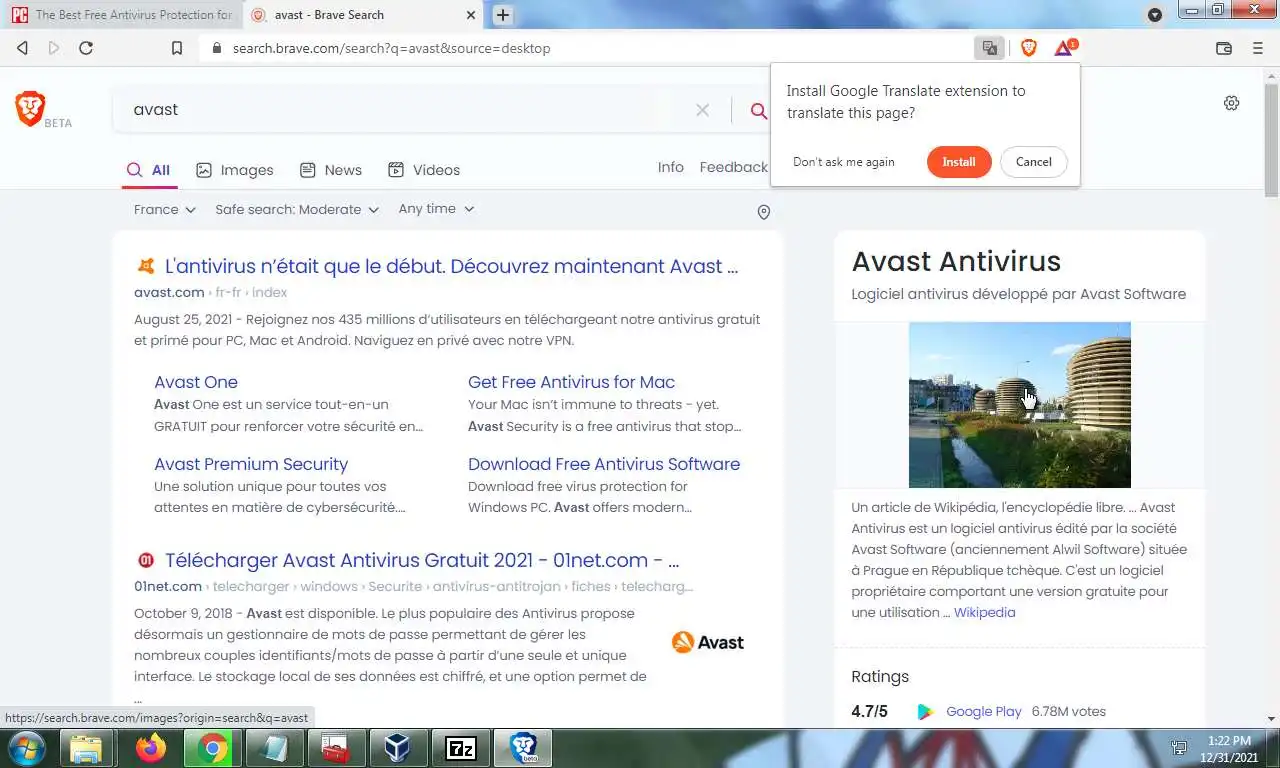Switch to Images results
This screenshot has width=1280, height=768.
235,170
